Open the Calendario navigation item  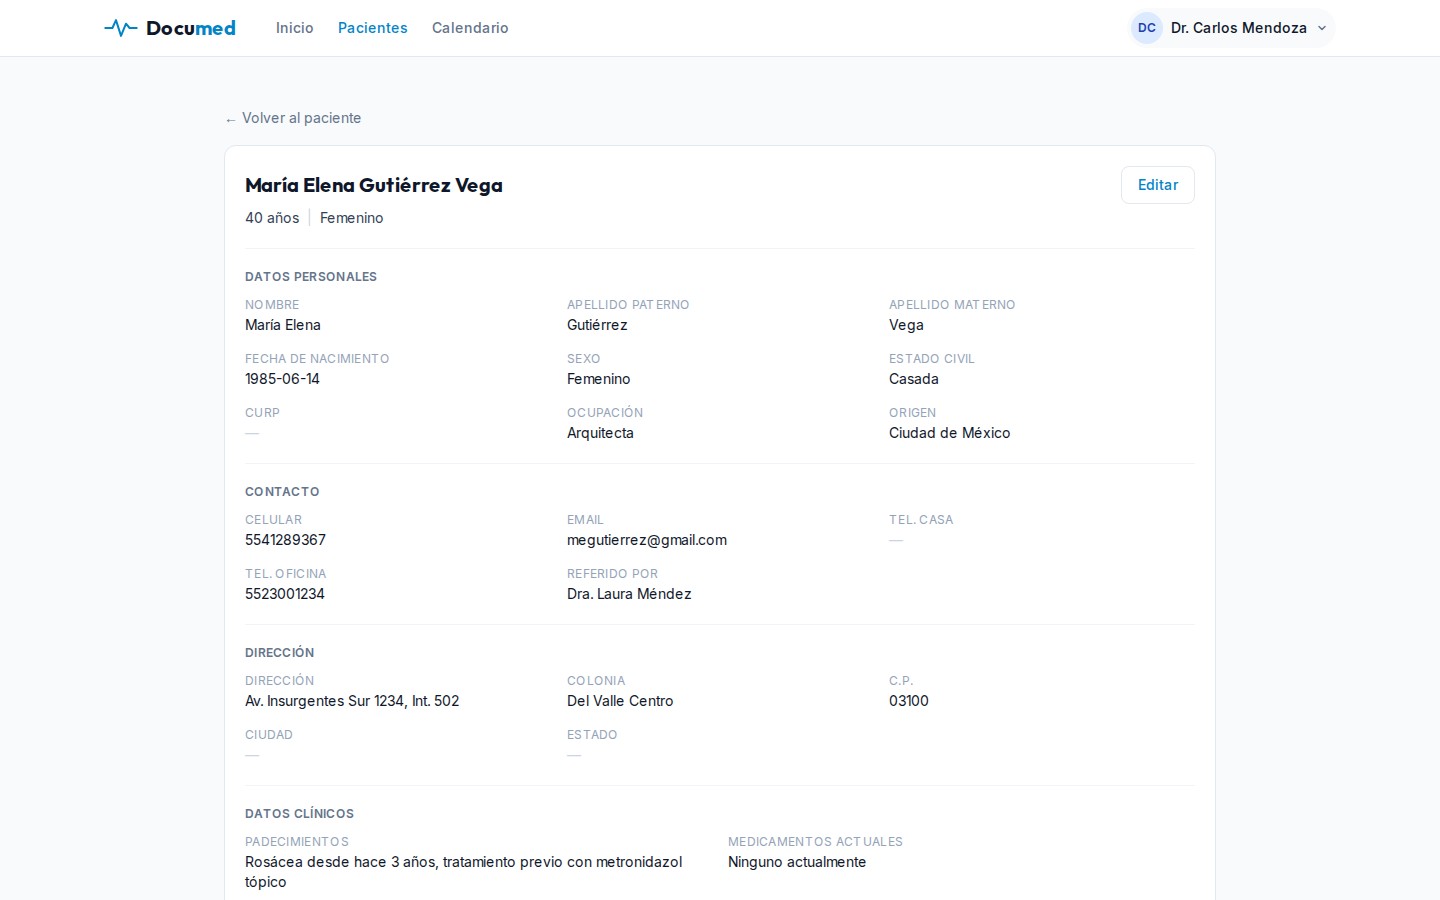pos(470,28)
